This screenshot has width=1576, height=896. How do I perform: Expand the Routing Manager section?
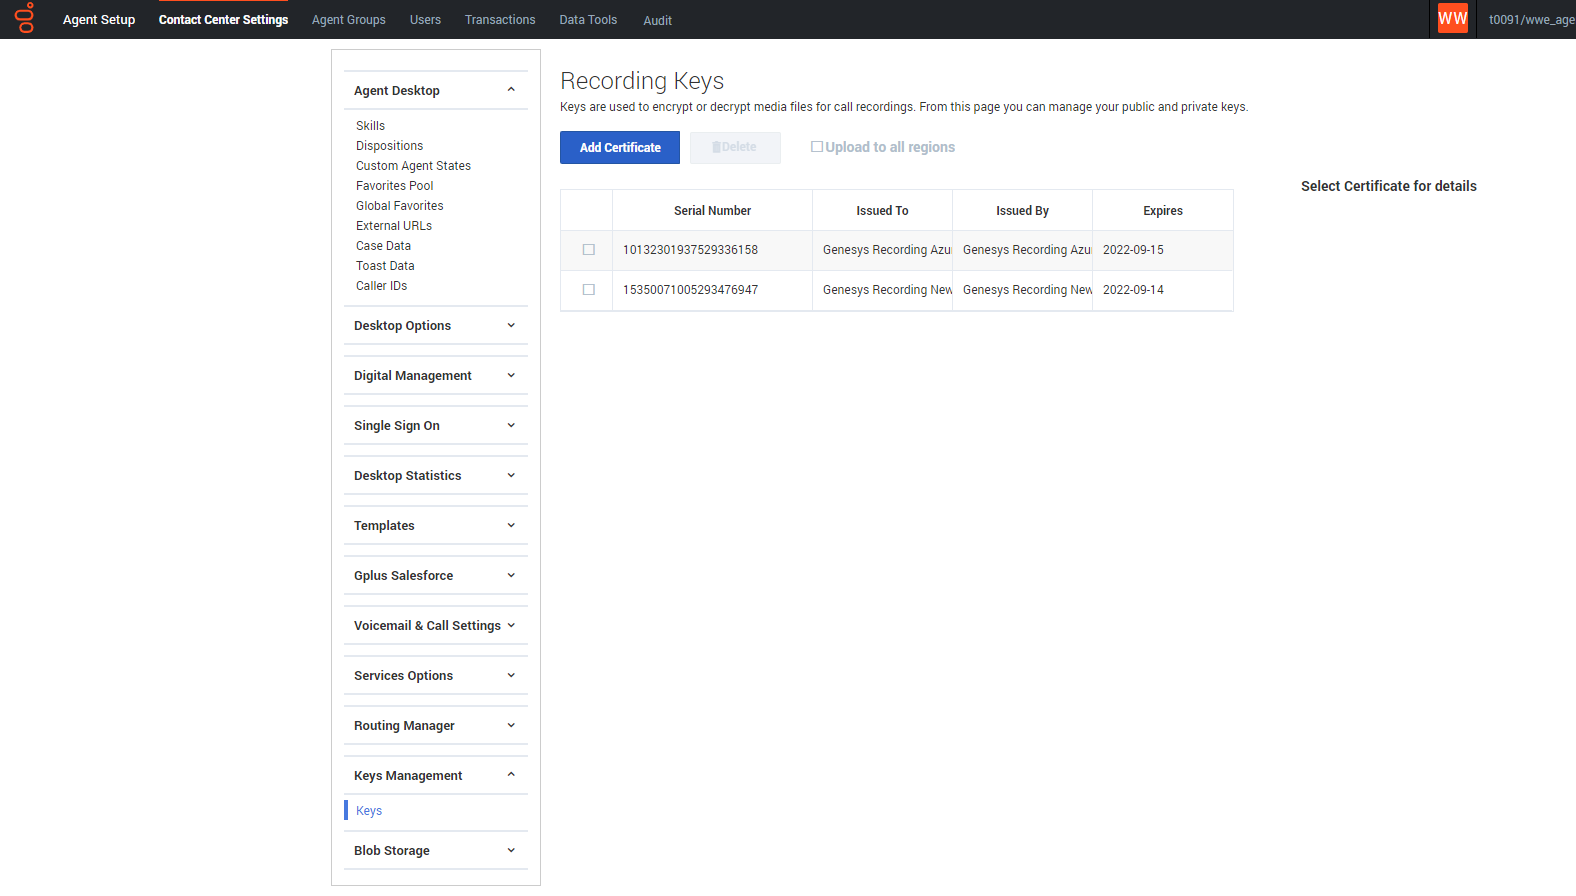pos(436,726)
